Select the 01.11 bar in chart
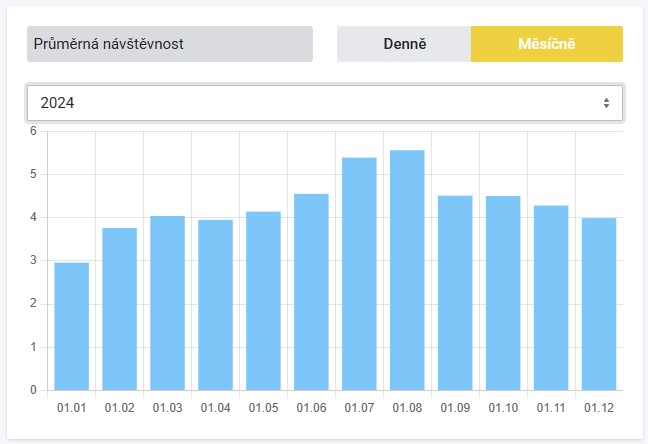The image size is (648, 444). [x=551, y=298]
